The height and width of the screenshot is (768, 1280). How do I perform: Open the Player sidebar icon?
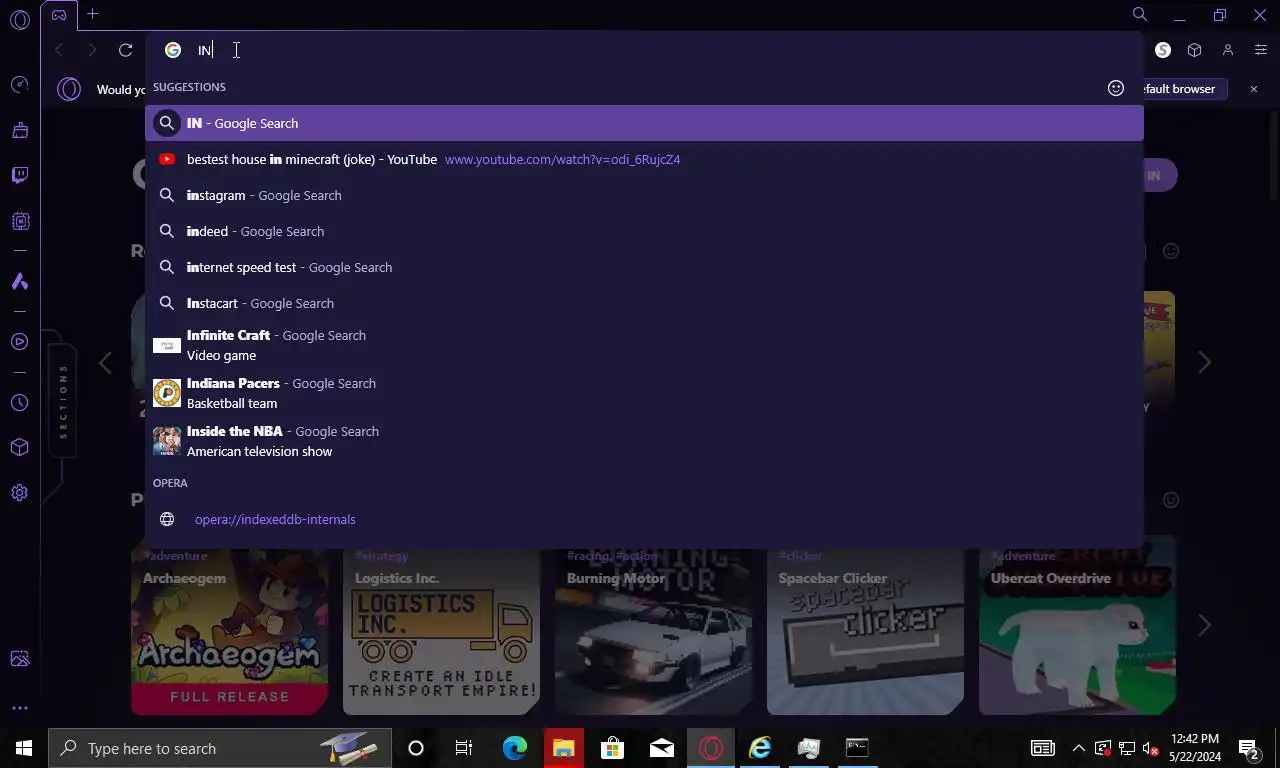(20, 342)
